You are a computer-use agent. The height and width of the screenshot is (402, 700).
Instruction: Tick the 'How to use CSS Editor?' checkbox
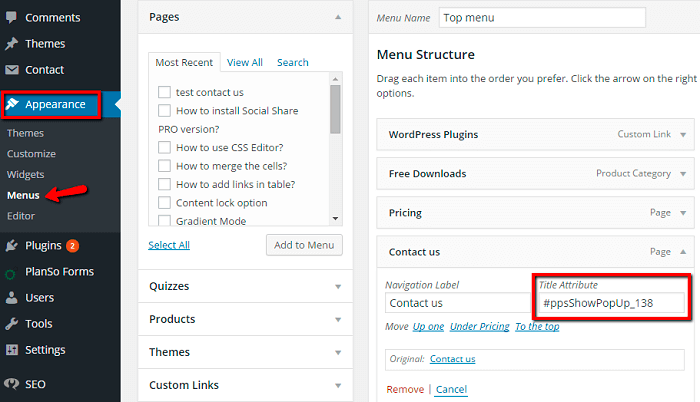pyautogui.click(x=164, y=147)
